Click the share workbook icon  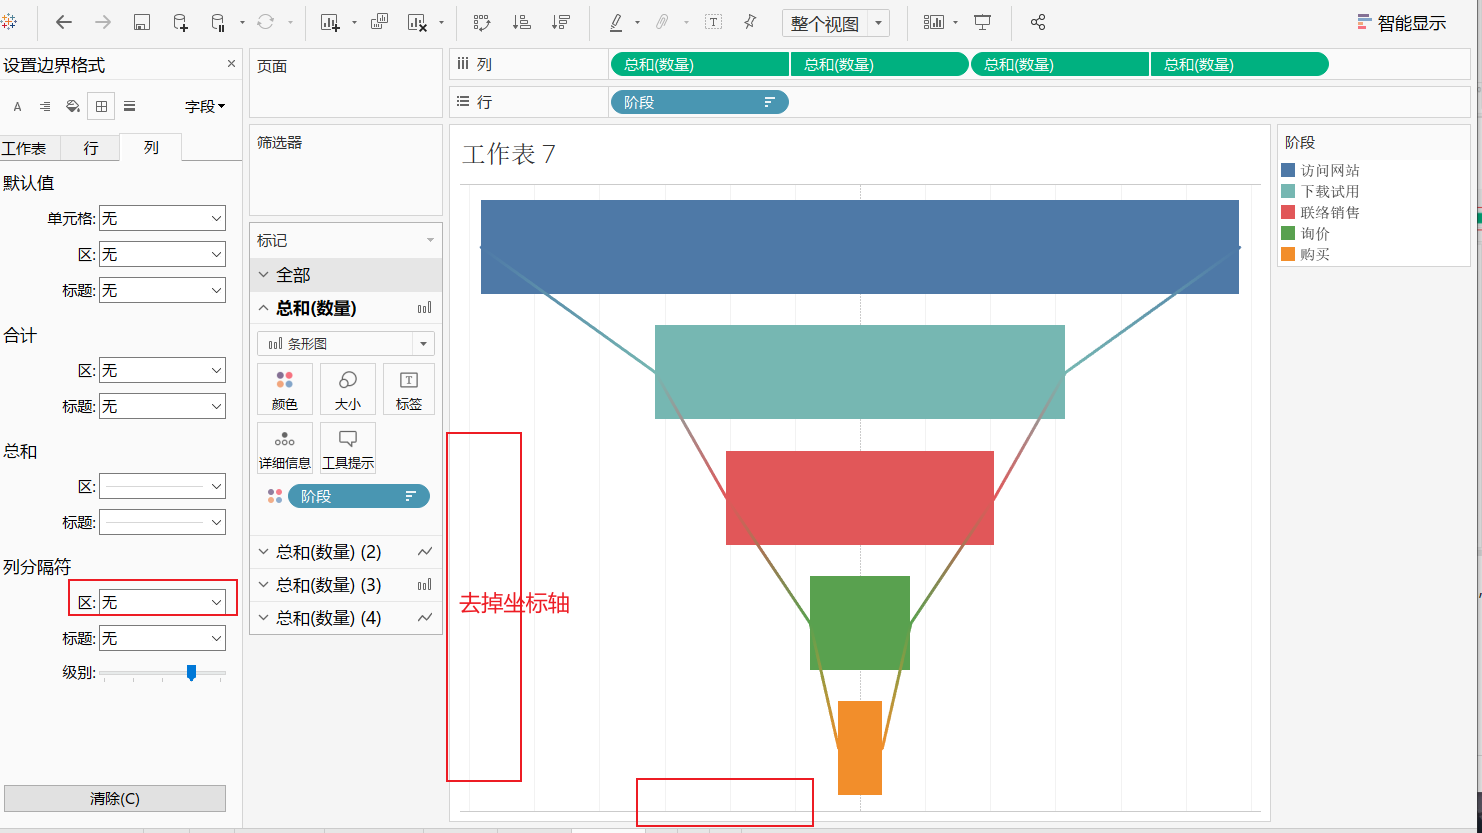pyautogui.click(x=1038, y=22)
